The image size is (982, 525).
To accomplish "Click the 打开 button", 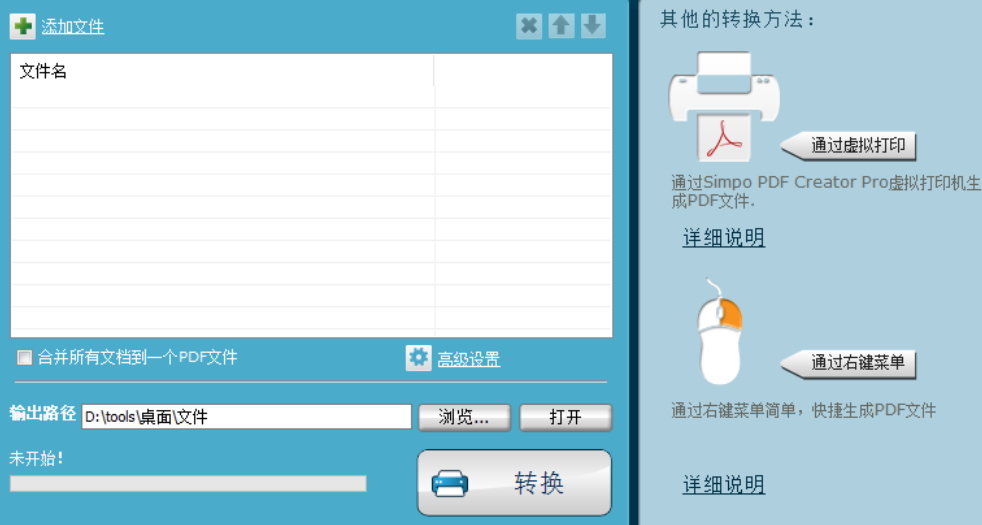I will (x=566, y=417).
